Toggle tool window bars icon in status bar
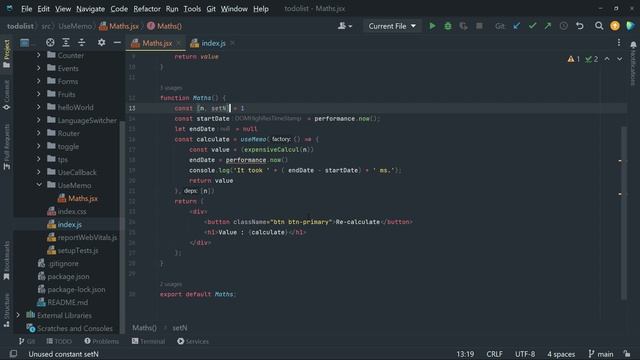The height and width of the screenshot is (360, 640). (13, 354)
